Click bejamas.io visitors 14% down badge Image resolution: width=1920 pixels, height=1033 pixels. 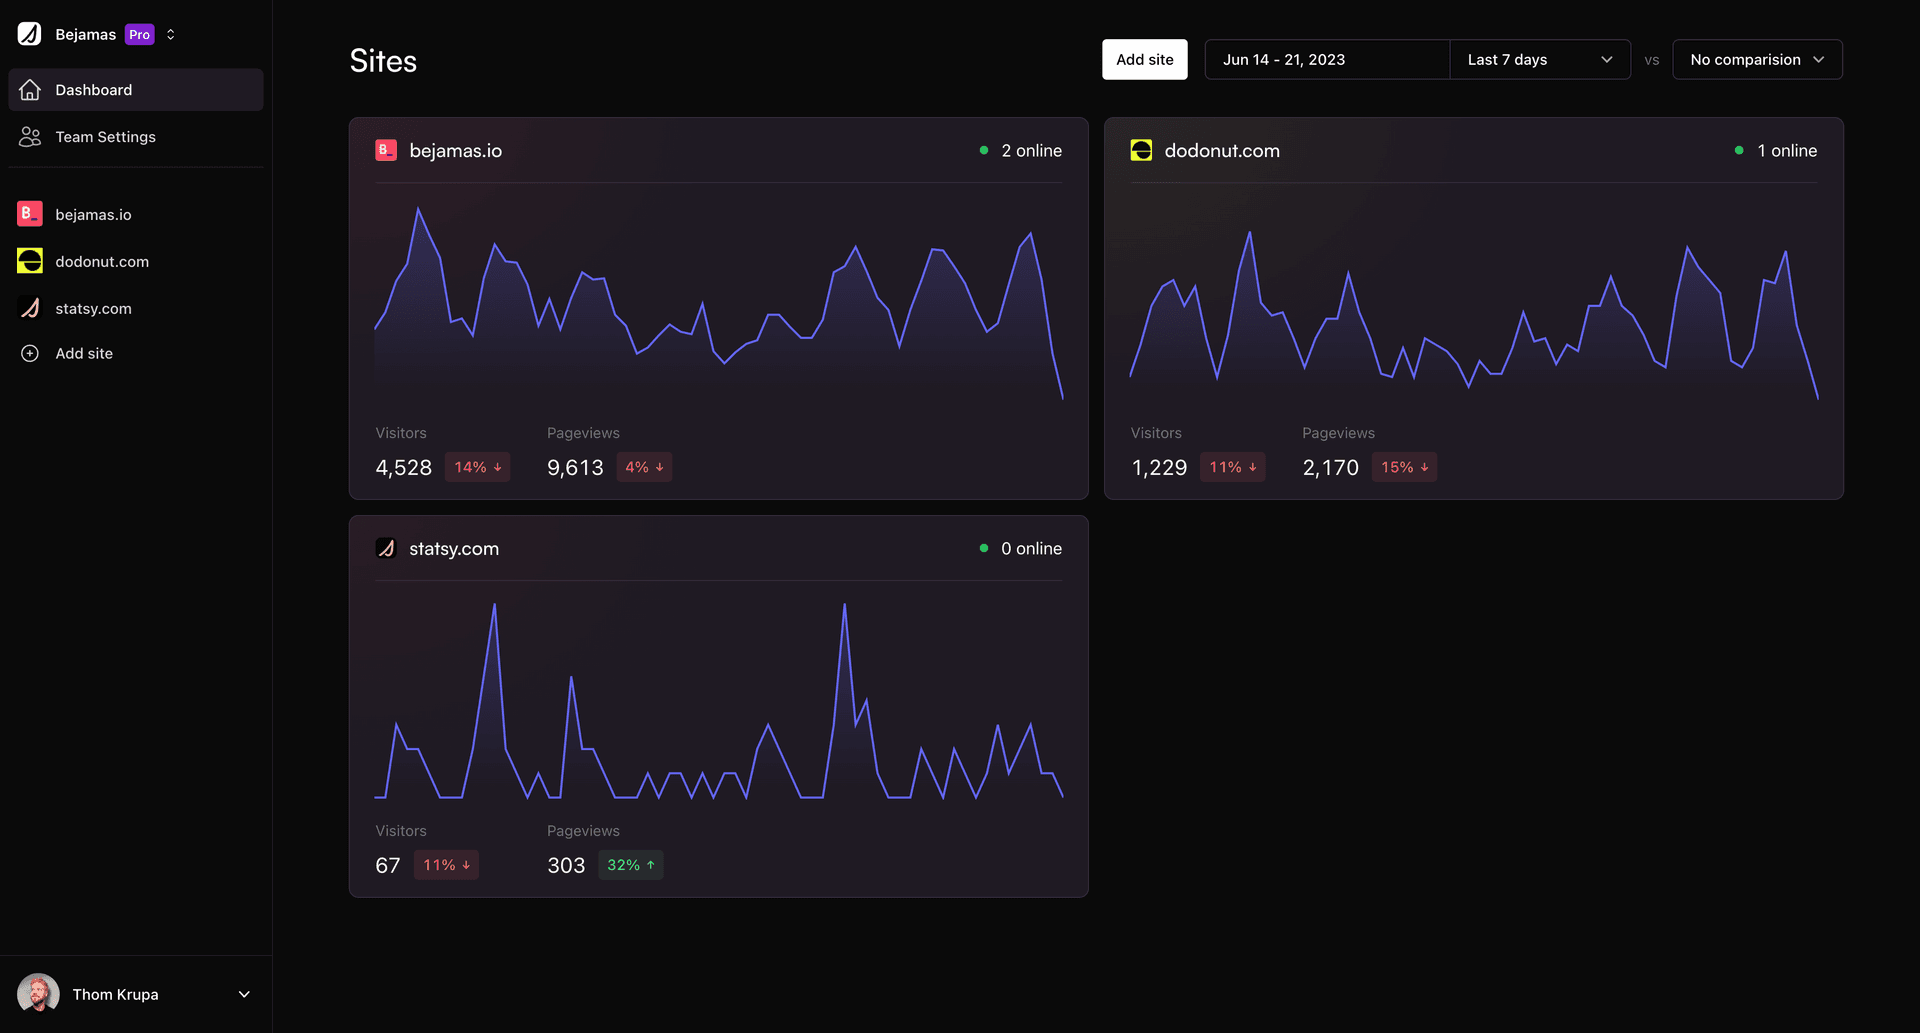click(478, 467)
